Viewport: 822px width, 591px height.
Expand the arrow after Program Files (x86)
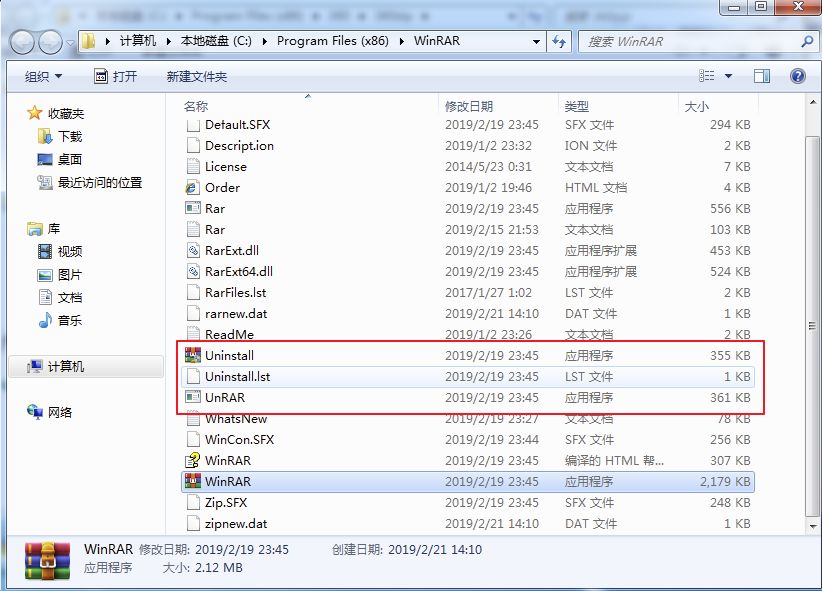pyautogui.click(x=402, y=41)
